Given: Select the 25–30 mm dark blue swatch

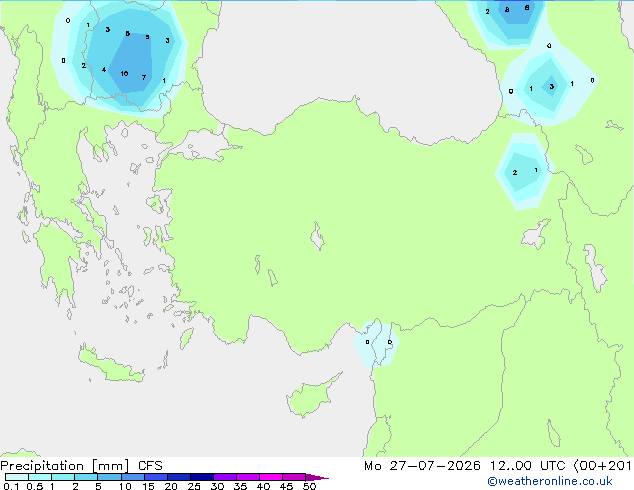Looking at the screenshot, I should [x=202, y=477].
